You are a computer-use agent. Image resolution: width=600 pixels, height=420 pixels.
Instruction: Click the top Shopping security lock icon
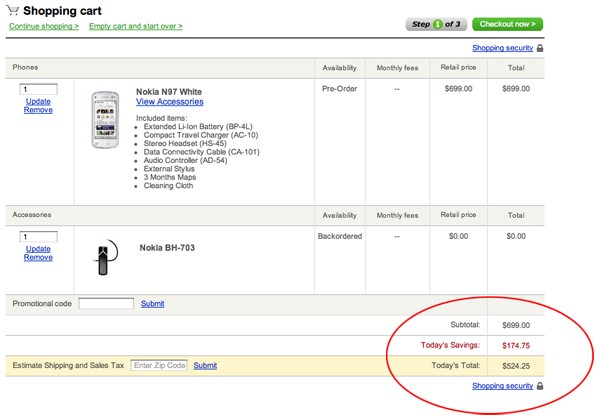(x=540, y=47)
